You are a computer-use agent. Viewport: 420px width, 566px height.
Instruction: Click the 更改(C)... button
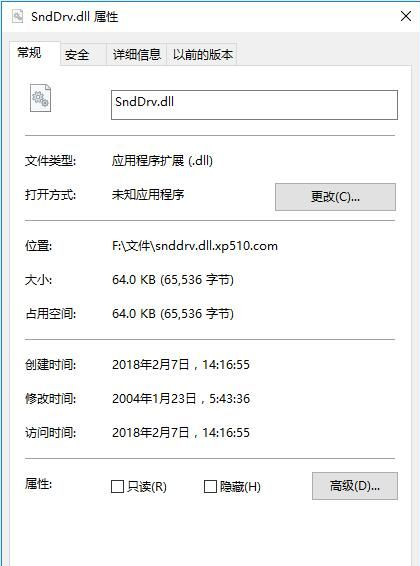point(335,197)
